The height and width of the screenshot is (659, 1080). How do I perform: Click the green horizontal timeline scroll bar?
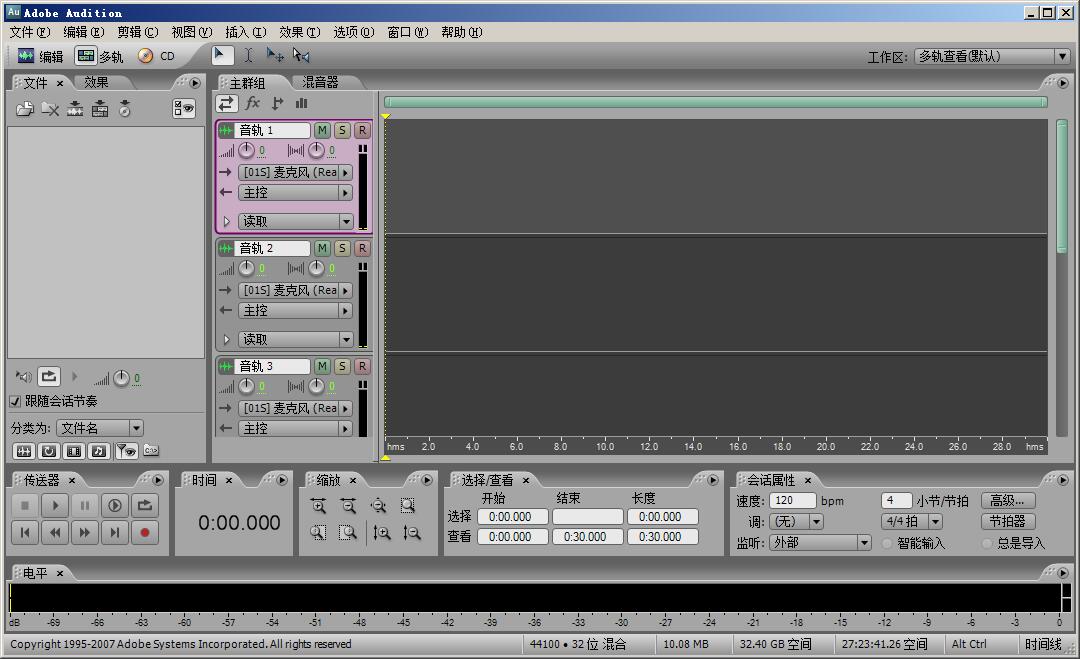click(716, 103)
